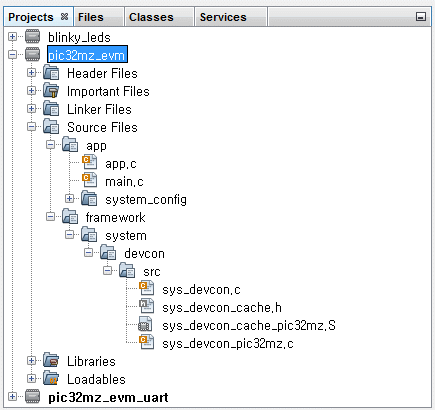Click the Libraries folder icon
The width and height of the screenshot is (435, 410).
(51, 361)
